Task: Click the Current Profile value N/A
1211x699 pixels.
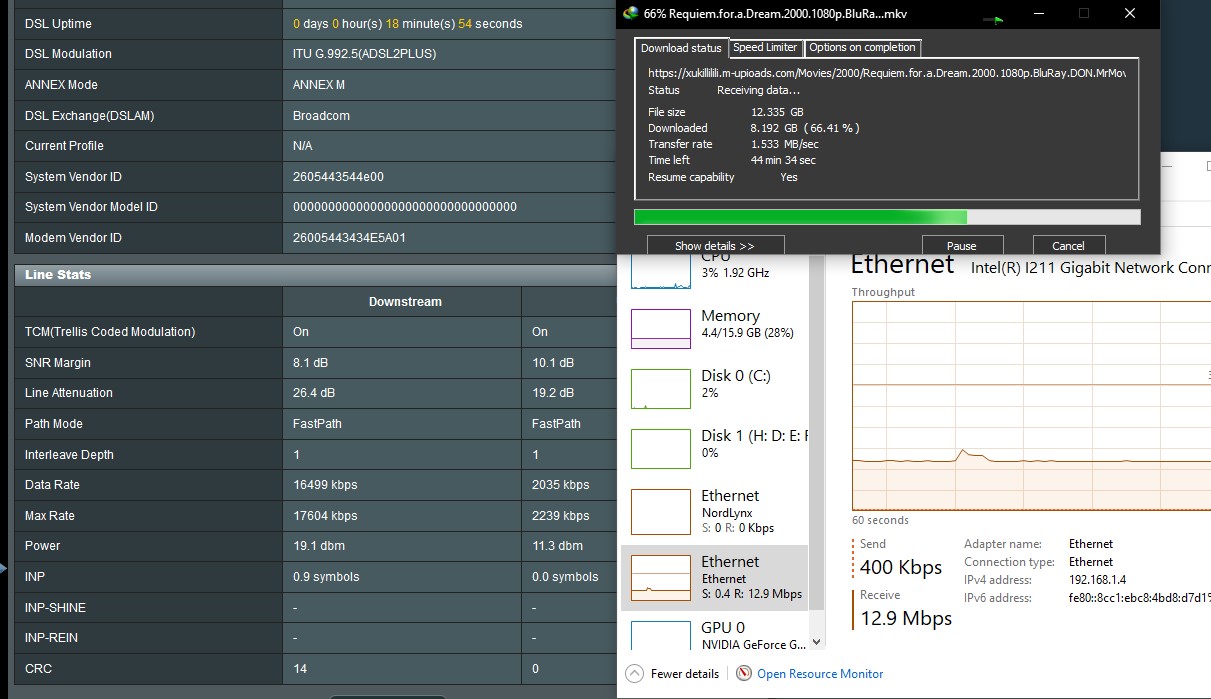Action: pyautogui.click(x=303, y=146)
